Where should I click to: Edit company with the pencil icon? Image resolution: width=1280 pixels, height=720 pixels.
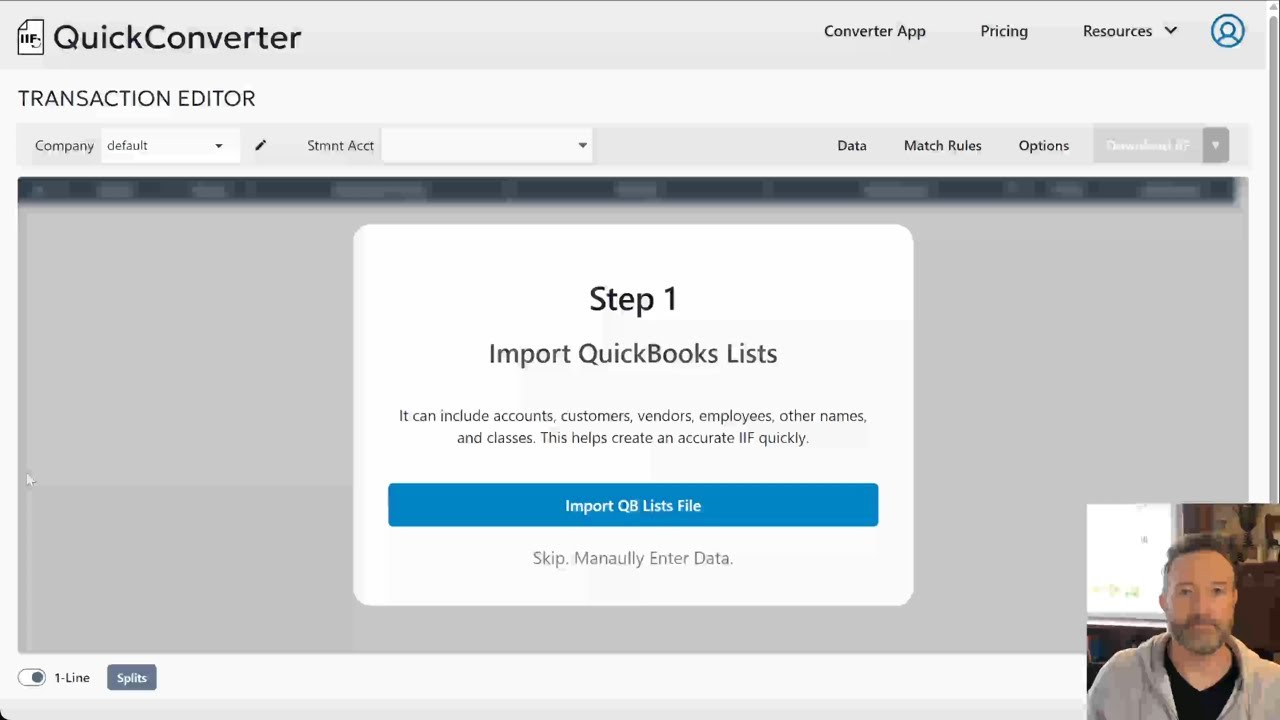tap(260, 145)
